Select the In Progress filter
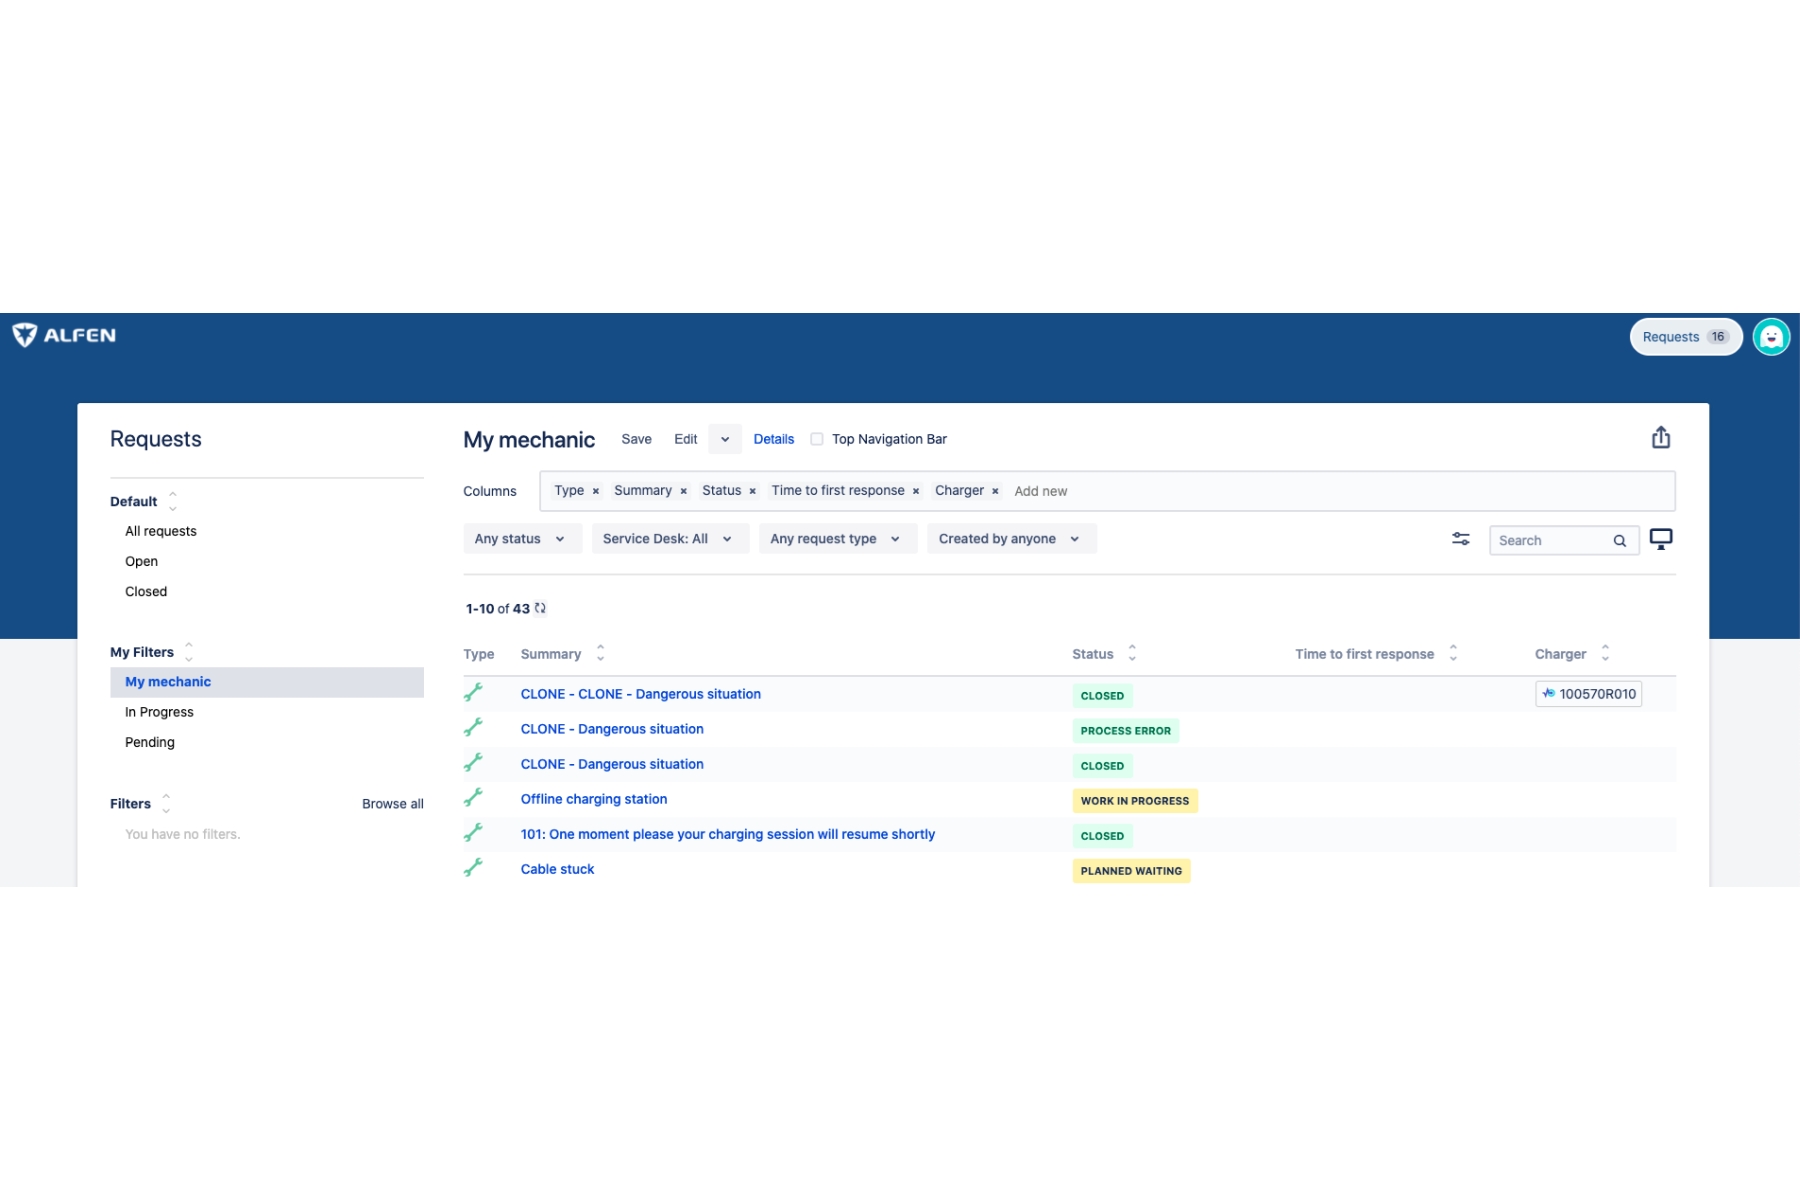This screenshot has height=1200, width=1800. pyautogui.click(x=159, y=712)
